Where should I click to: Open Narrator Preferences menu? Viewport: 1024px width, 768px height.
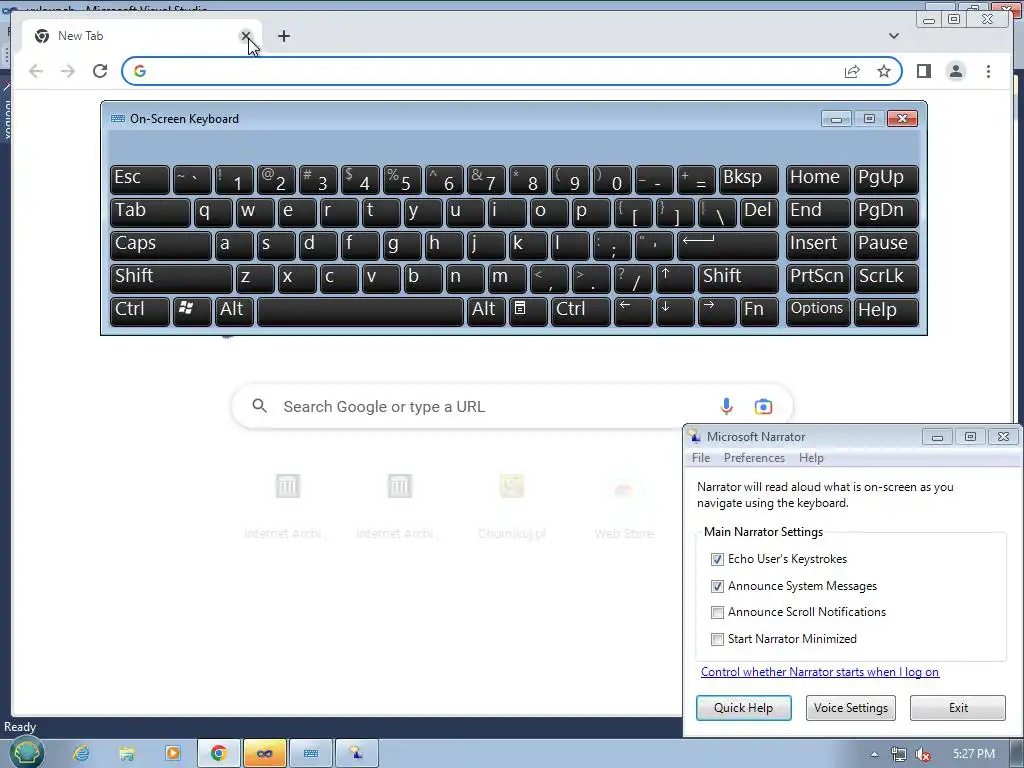(754, 458)
